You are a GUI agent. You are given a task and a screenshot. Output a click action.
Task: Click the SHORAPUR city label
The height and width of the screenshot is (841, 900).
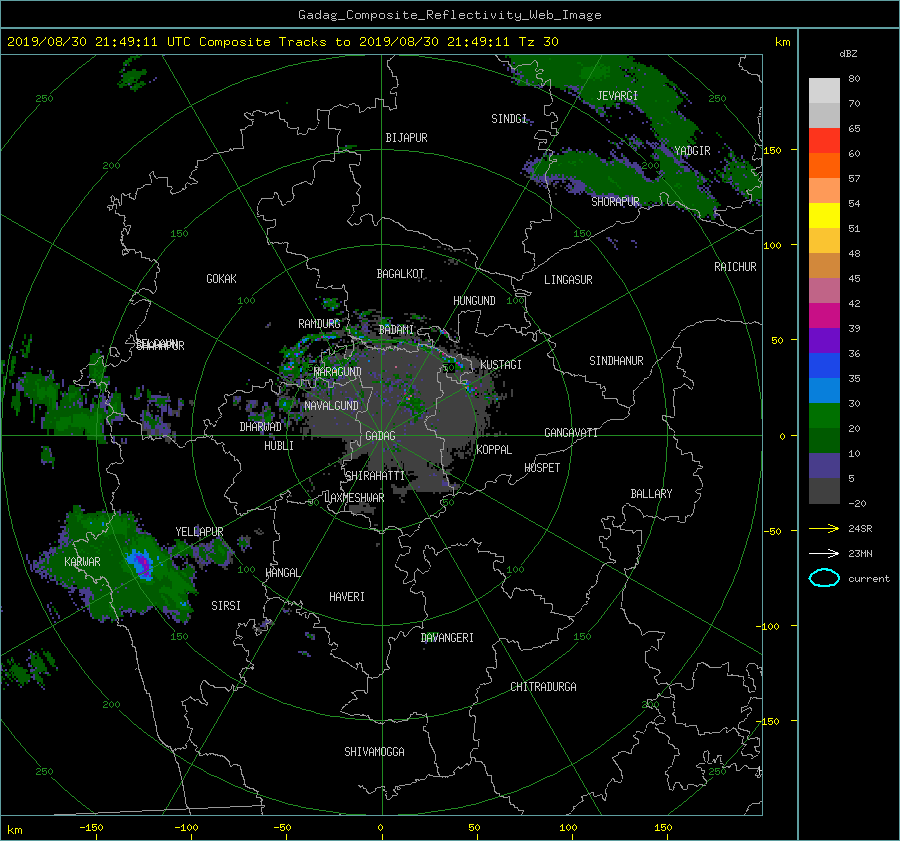pyautogui.click(x=615, y=201)
